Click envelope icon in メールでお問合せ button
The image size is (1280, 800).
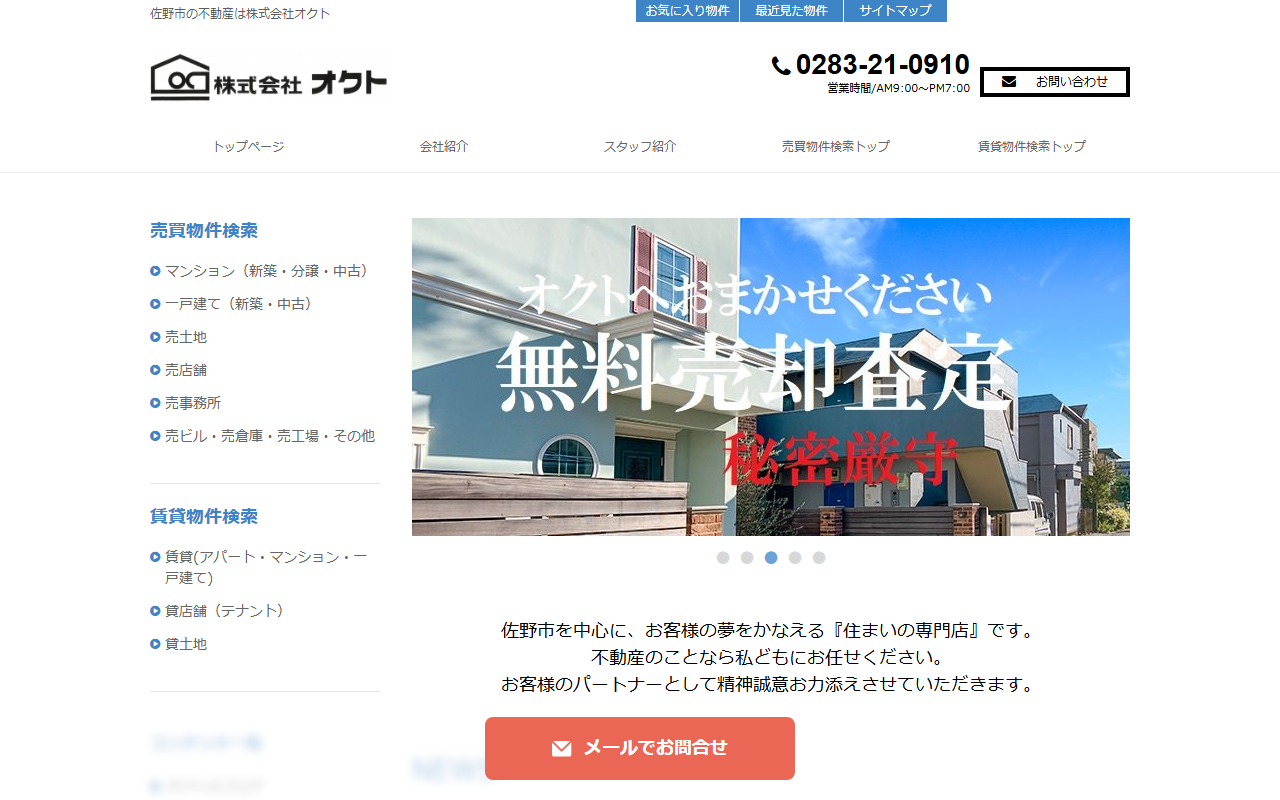pyautogui.click(x=562, y=748)
